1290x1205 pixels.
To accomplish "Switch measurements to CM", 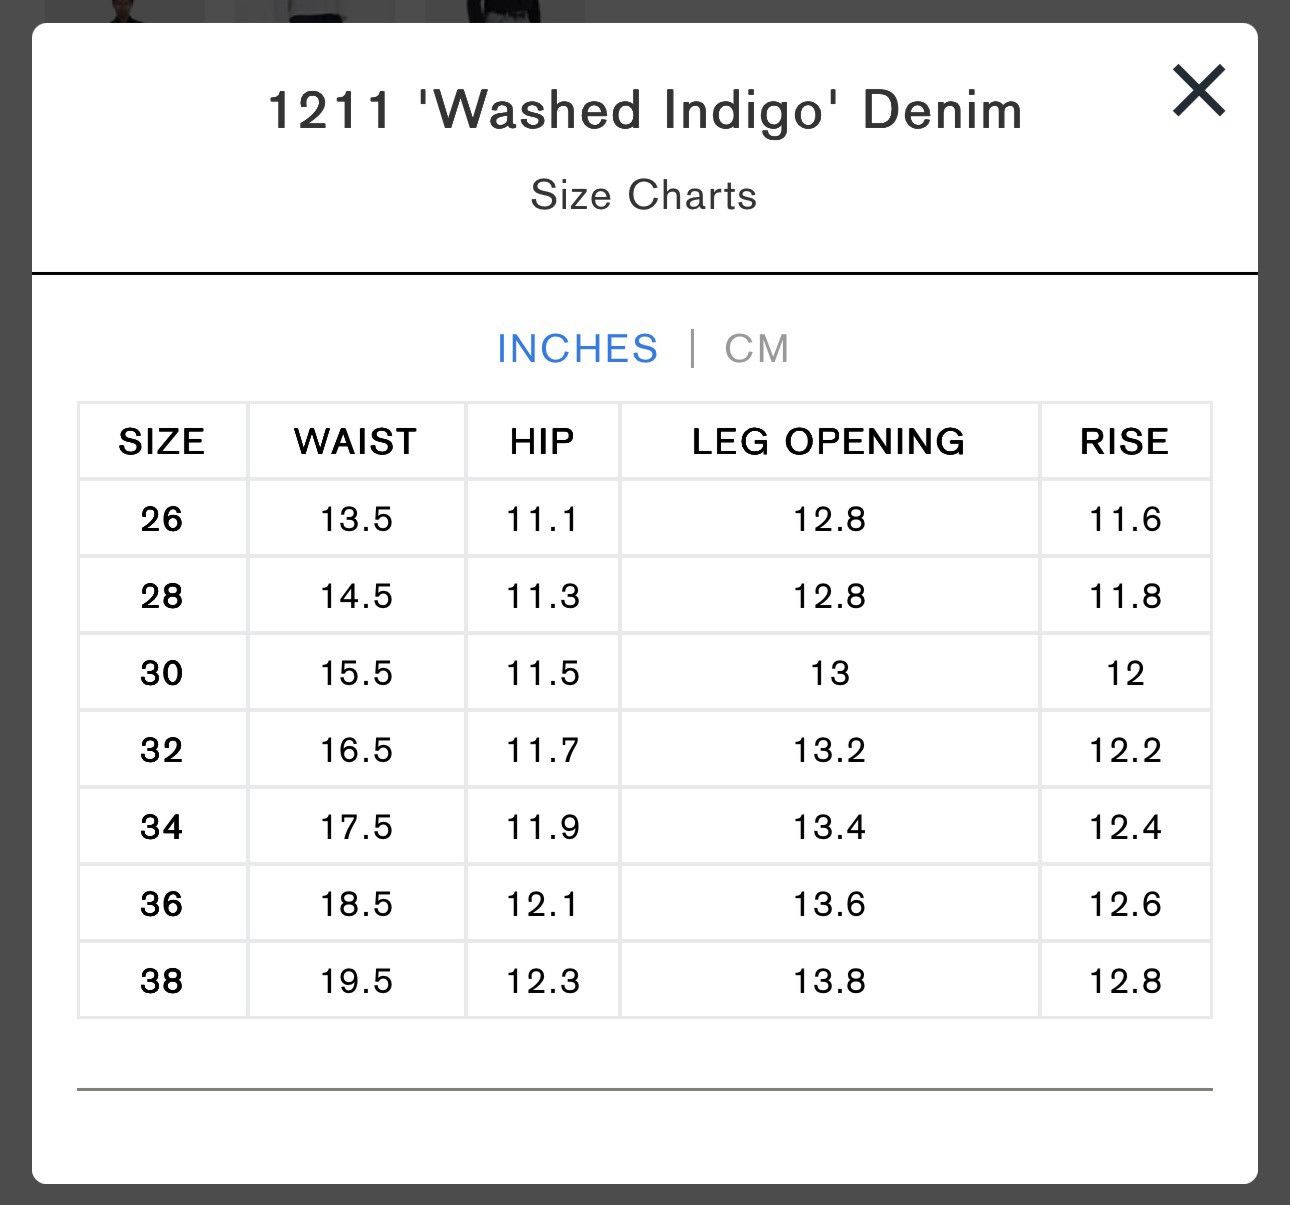I will [x=757, y=349].
